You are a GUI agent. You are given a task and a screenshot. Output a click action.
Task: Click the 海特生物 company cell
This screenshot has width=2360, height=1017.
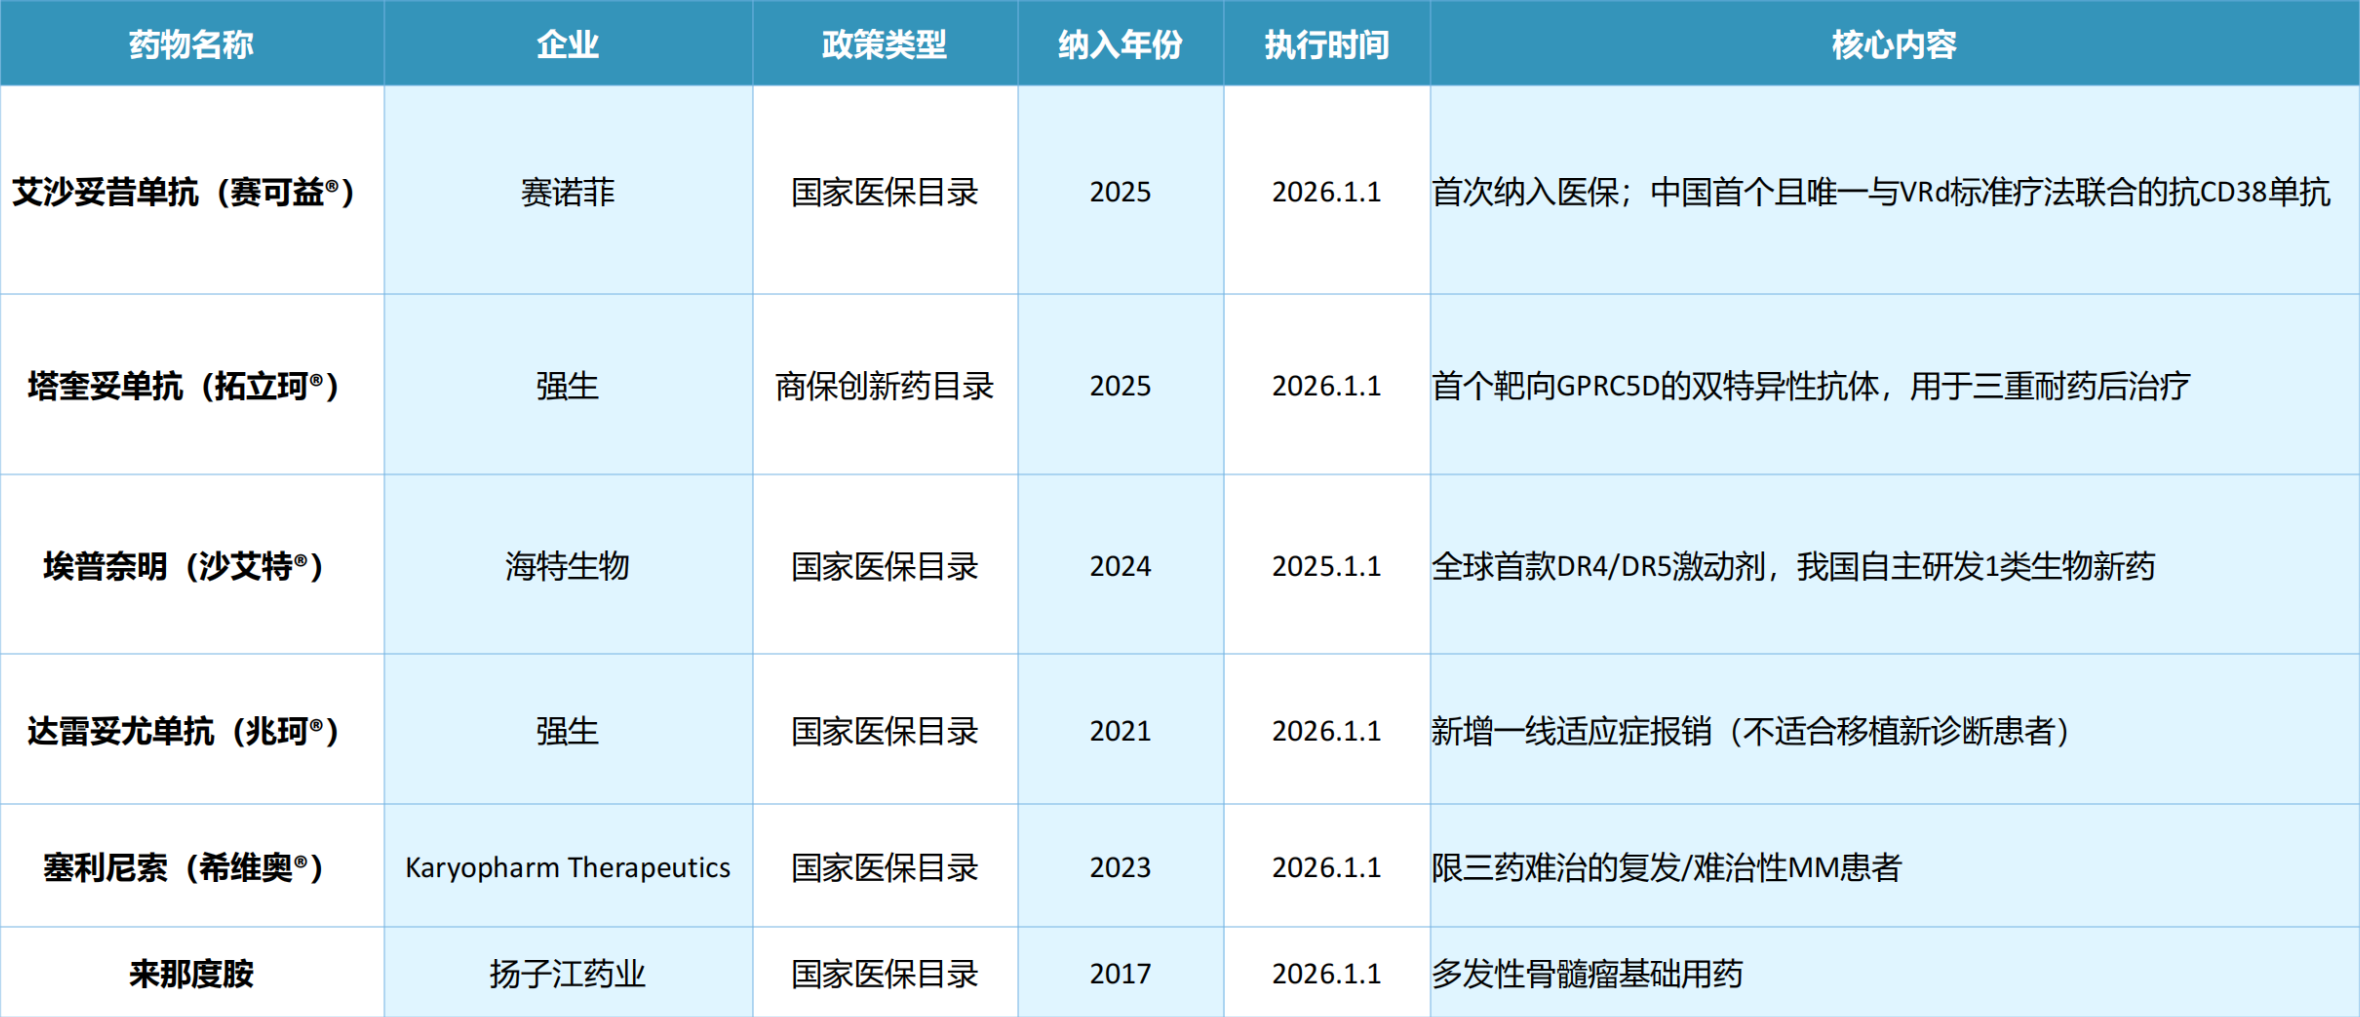tap(568, 565)
